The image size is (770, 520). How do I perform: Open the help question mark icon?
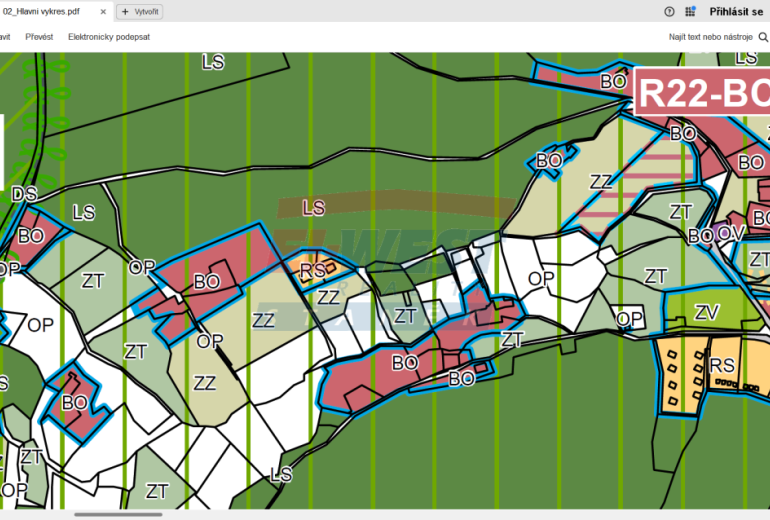[669, 12]
